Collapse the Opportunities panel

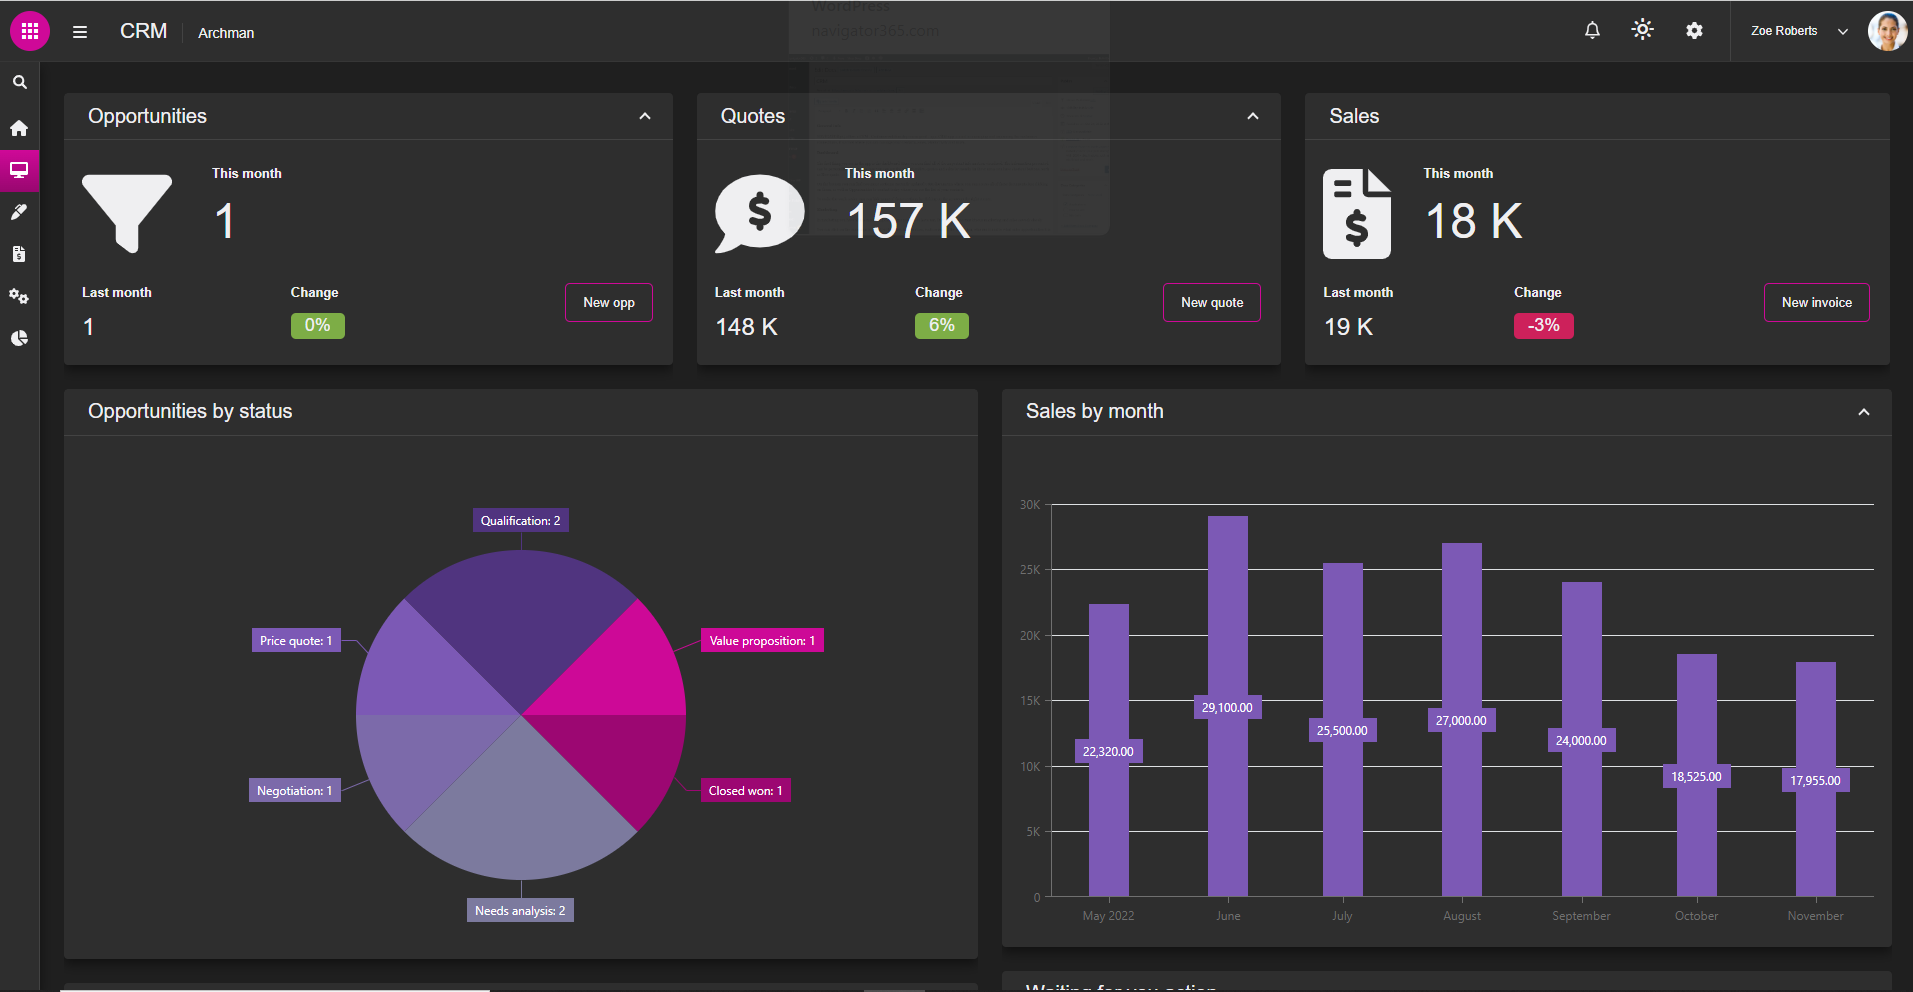coord(644,116)
